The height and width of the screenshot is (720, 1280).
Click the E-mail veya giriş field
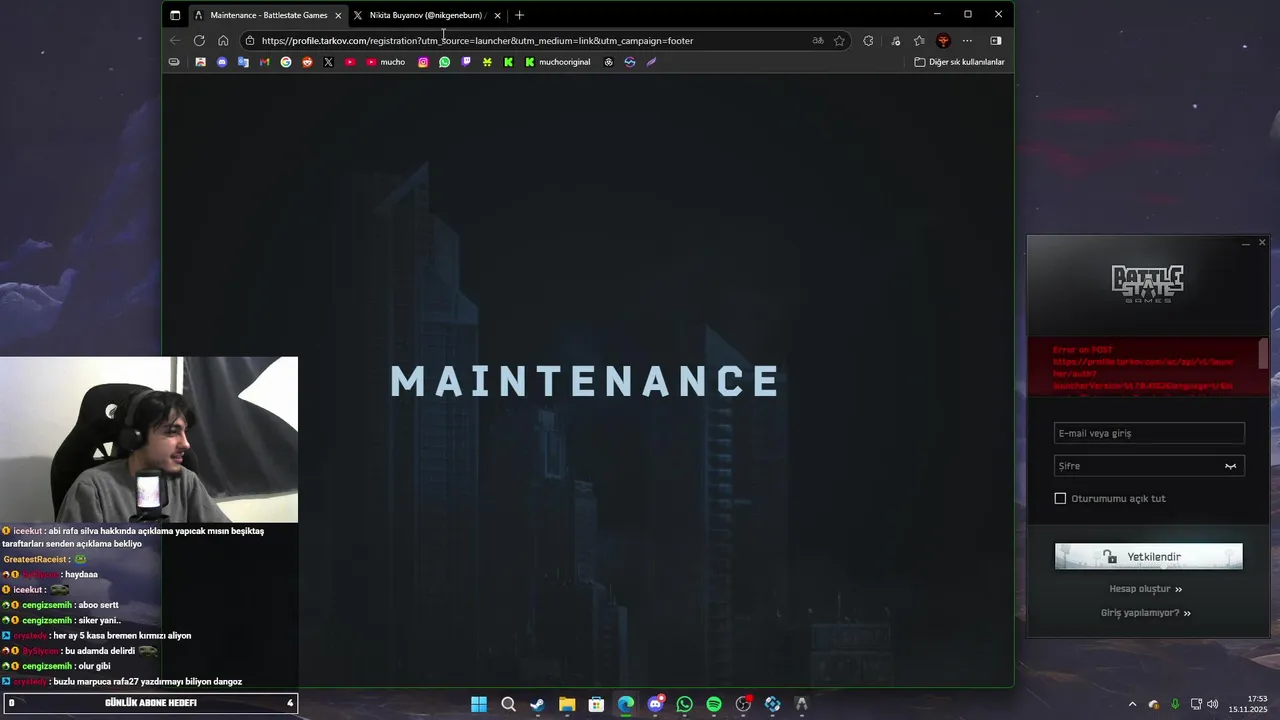[x=1149, y=433]
